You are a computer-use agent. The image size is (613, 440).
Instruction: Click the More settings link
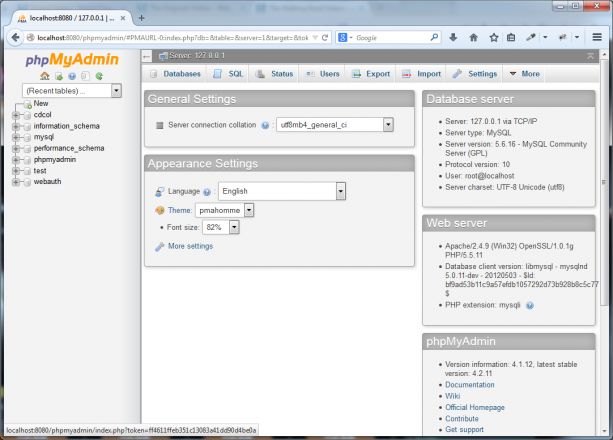point(190,246)
